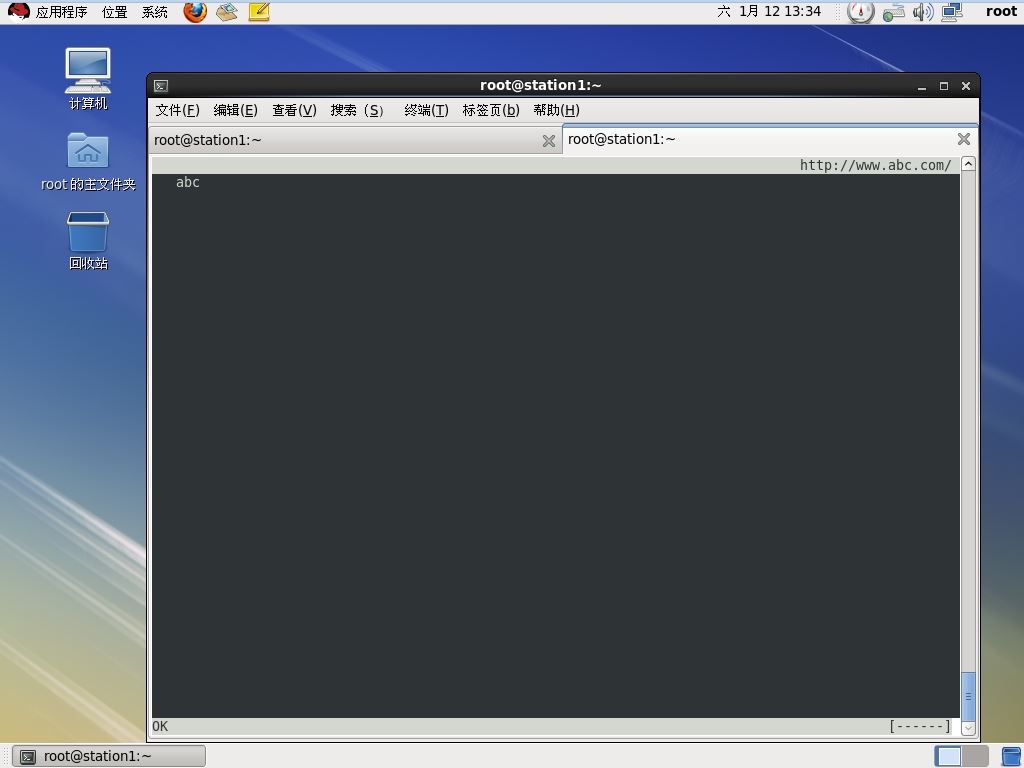The width and height of the screenshot is (1024, 768).
Task: Open the yellow notes launcher icon
Action: 259,12
